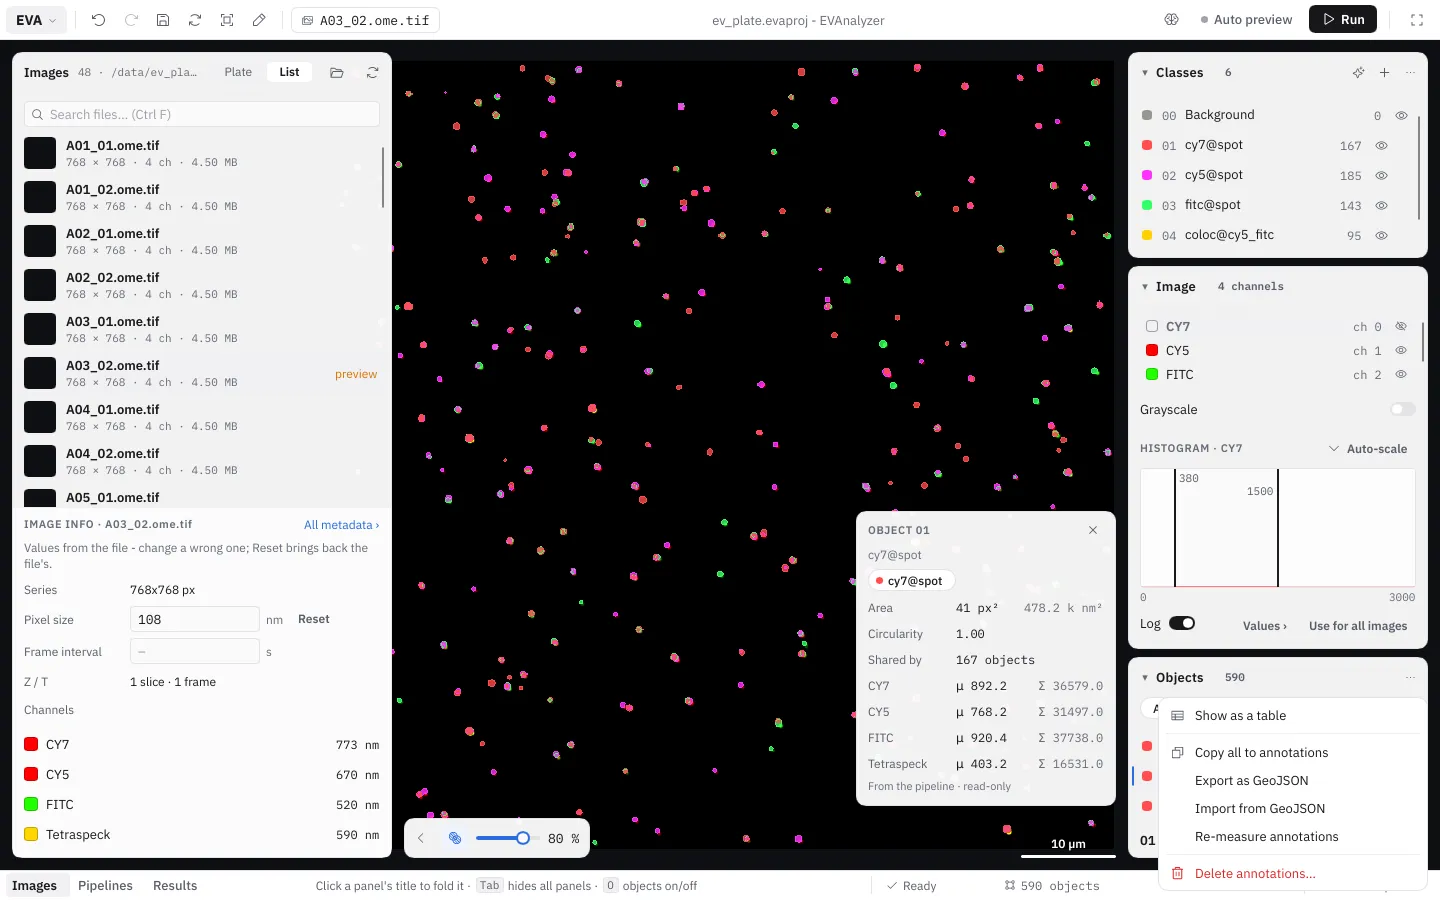Open the image folder icon in Images panel
Image resolution: width=1440 pixels, height=900 pixels.
337,72
